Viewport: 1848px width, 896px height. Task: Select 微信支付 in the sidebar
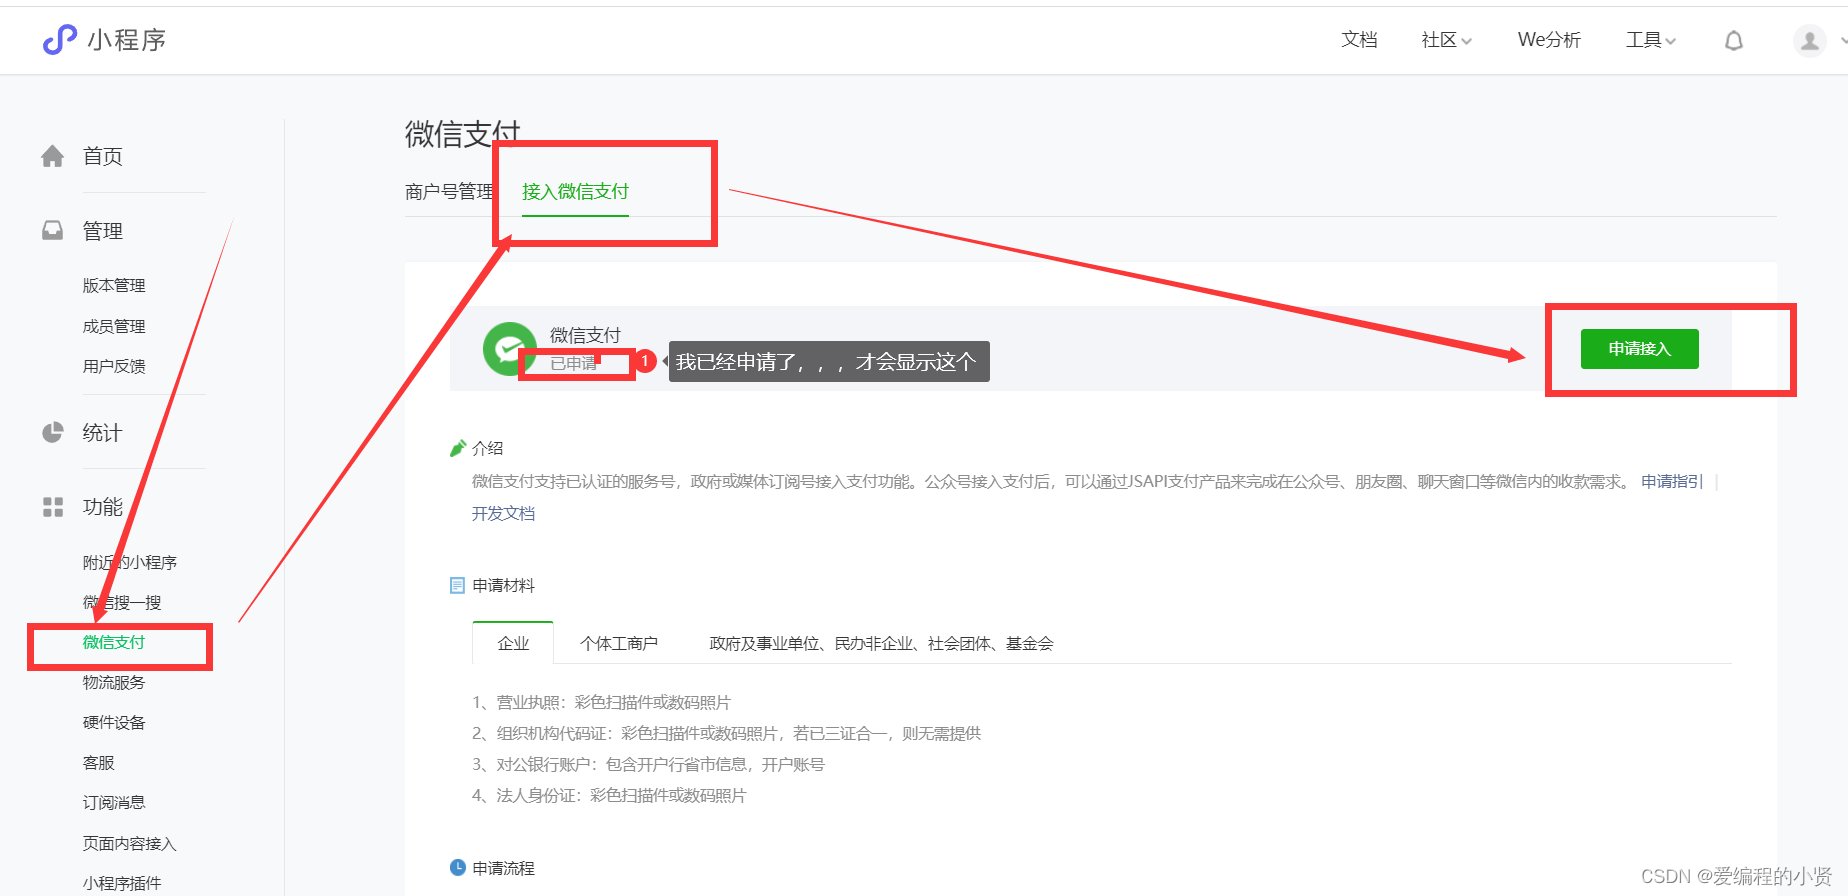[114, 642]
